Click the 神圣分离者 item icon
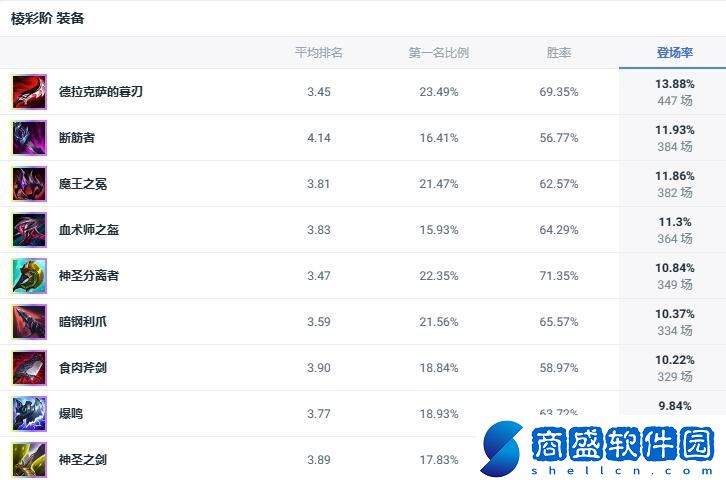Screen dimensions: 726x483 pyautogui.click(x=29, y=276)
